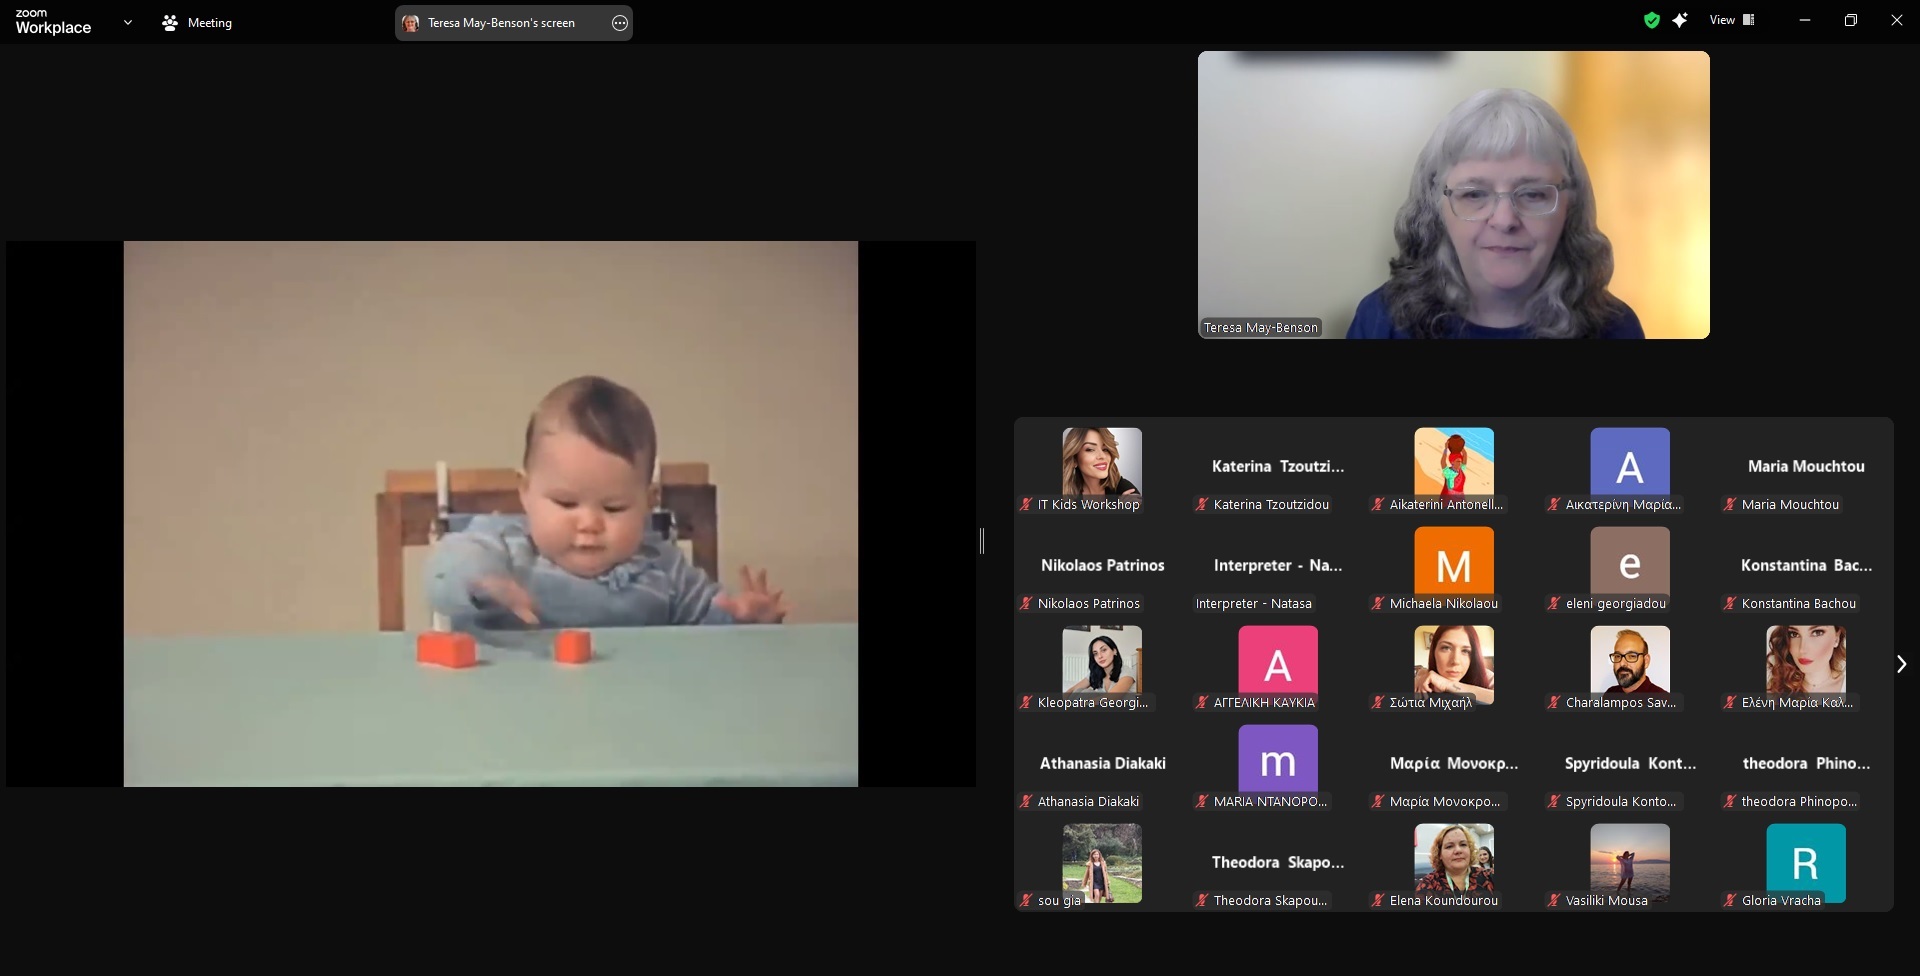Click the shared baby video
Screen dimensions: 1920x976
point(491,514)
